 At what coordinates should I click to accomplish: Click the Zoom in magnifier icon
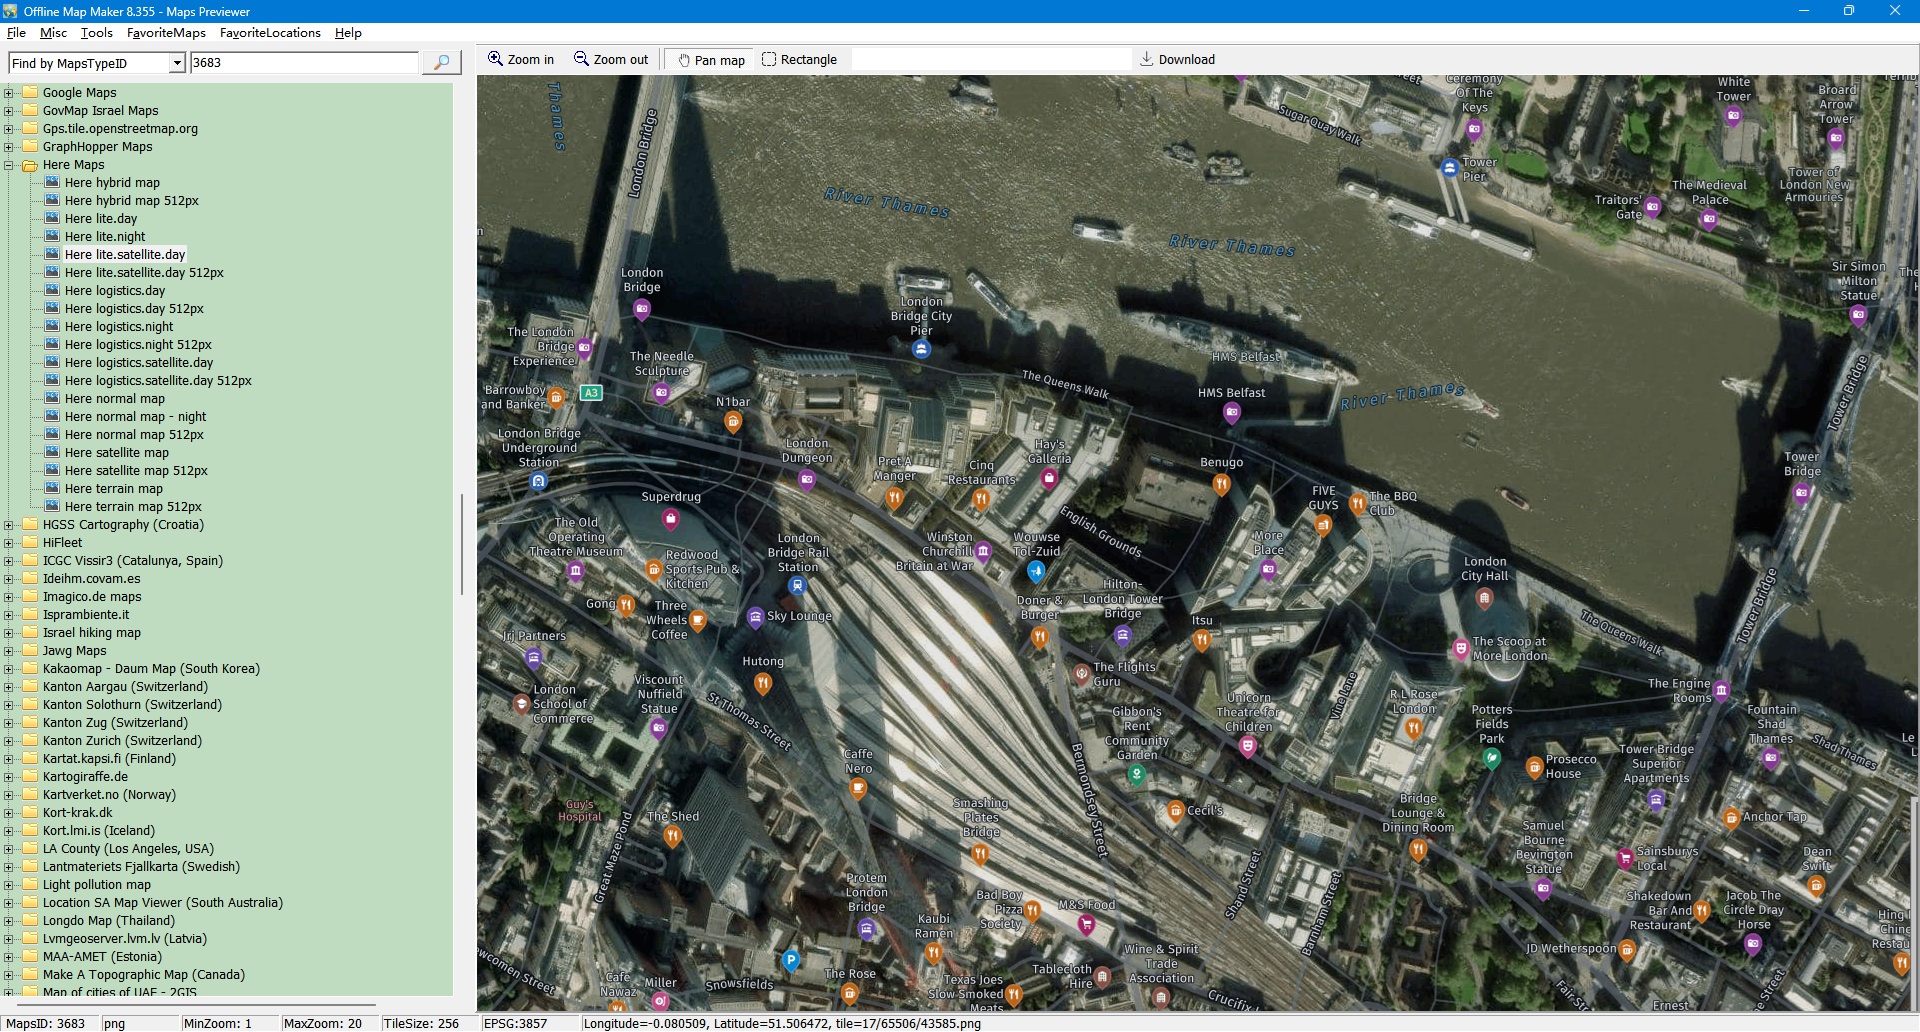(x=495, y=59)
